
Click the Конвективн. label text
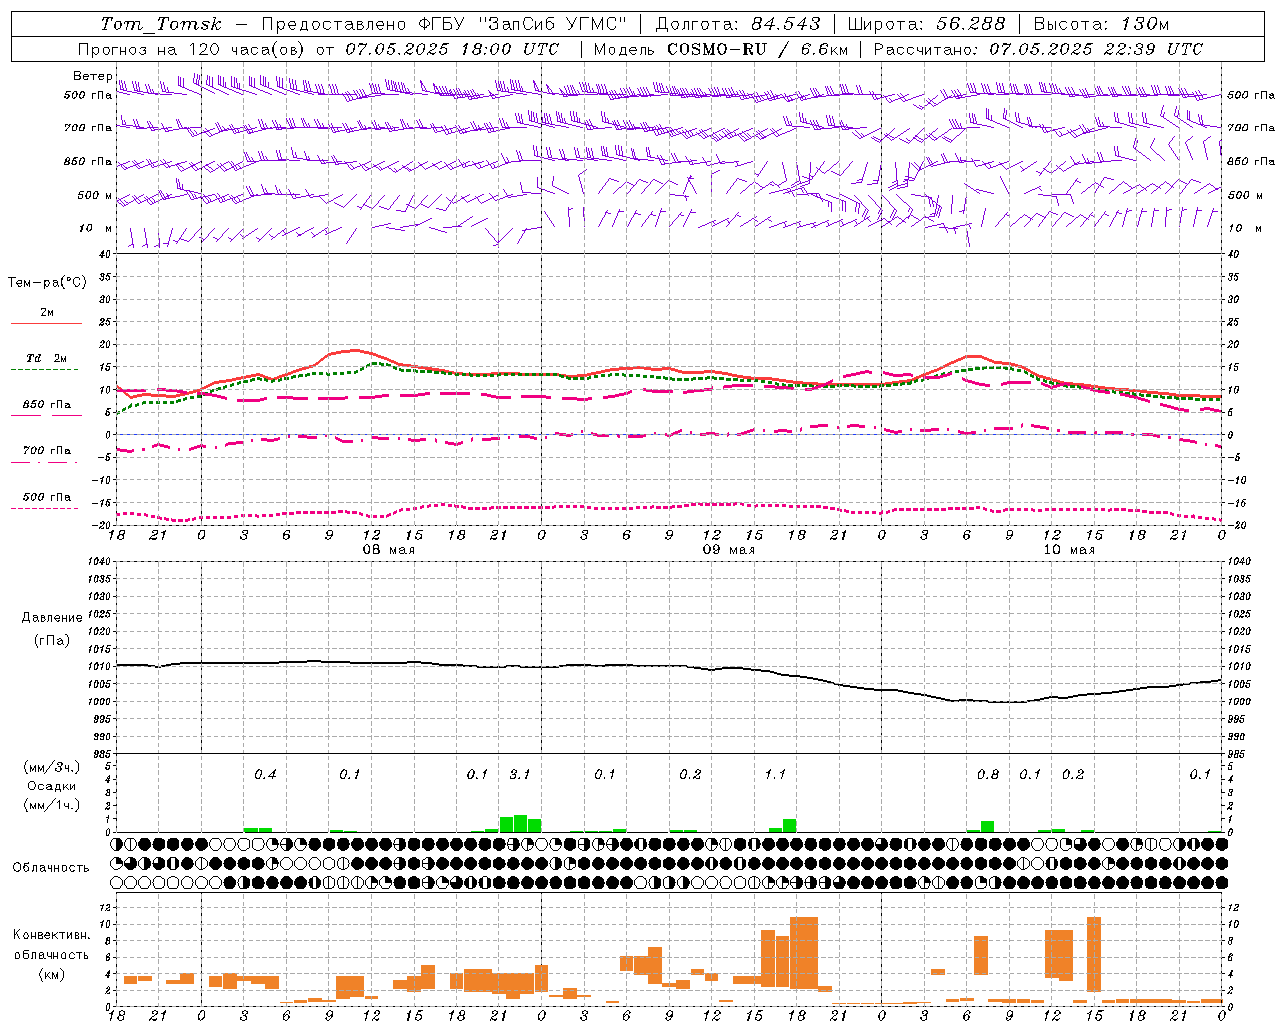(52, 935)
